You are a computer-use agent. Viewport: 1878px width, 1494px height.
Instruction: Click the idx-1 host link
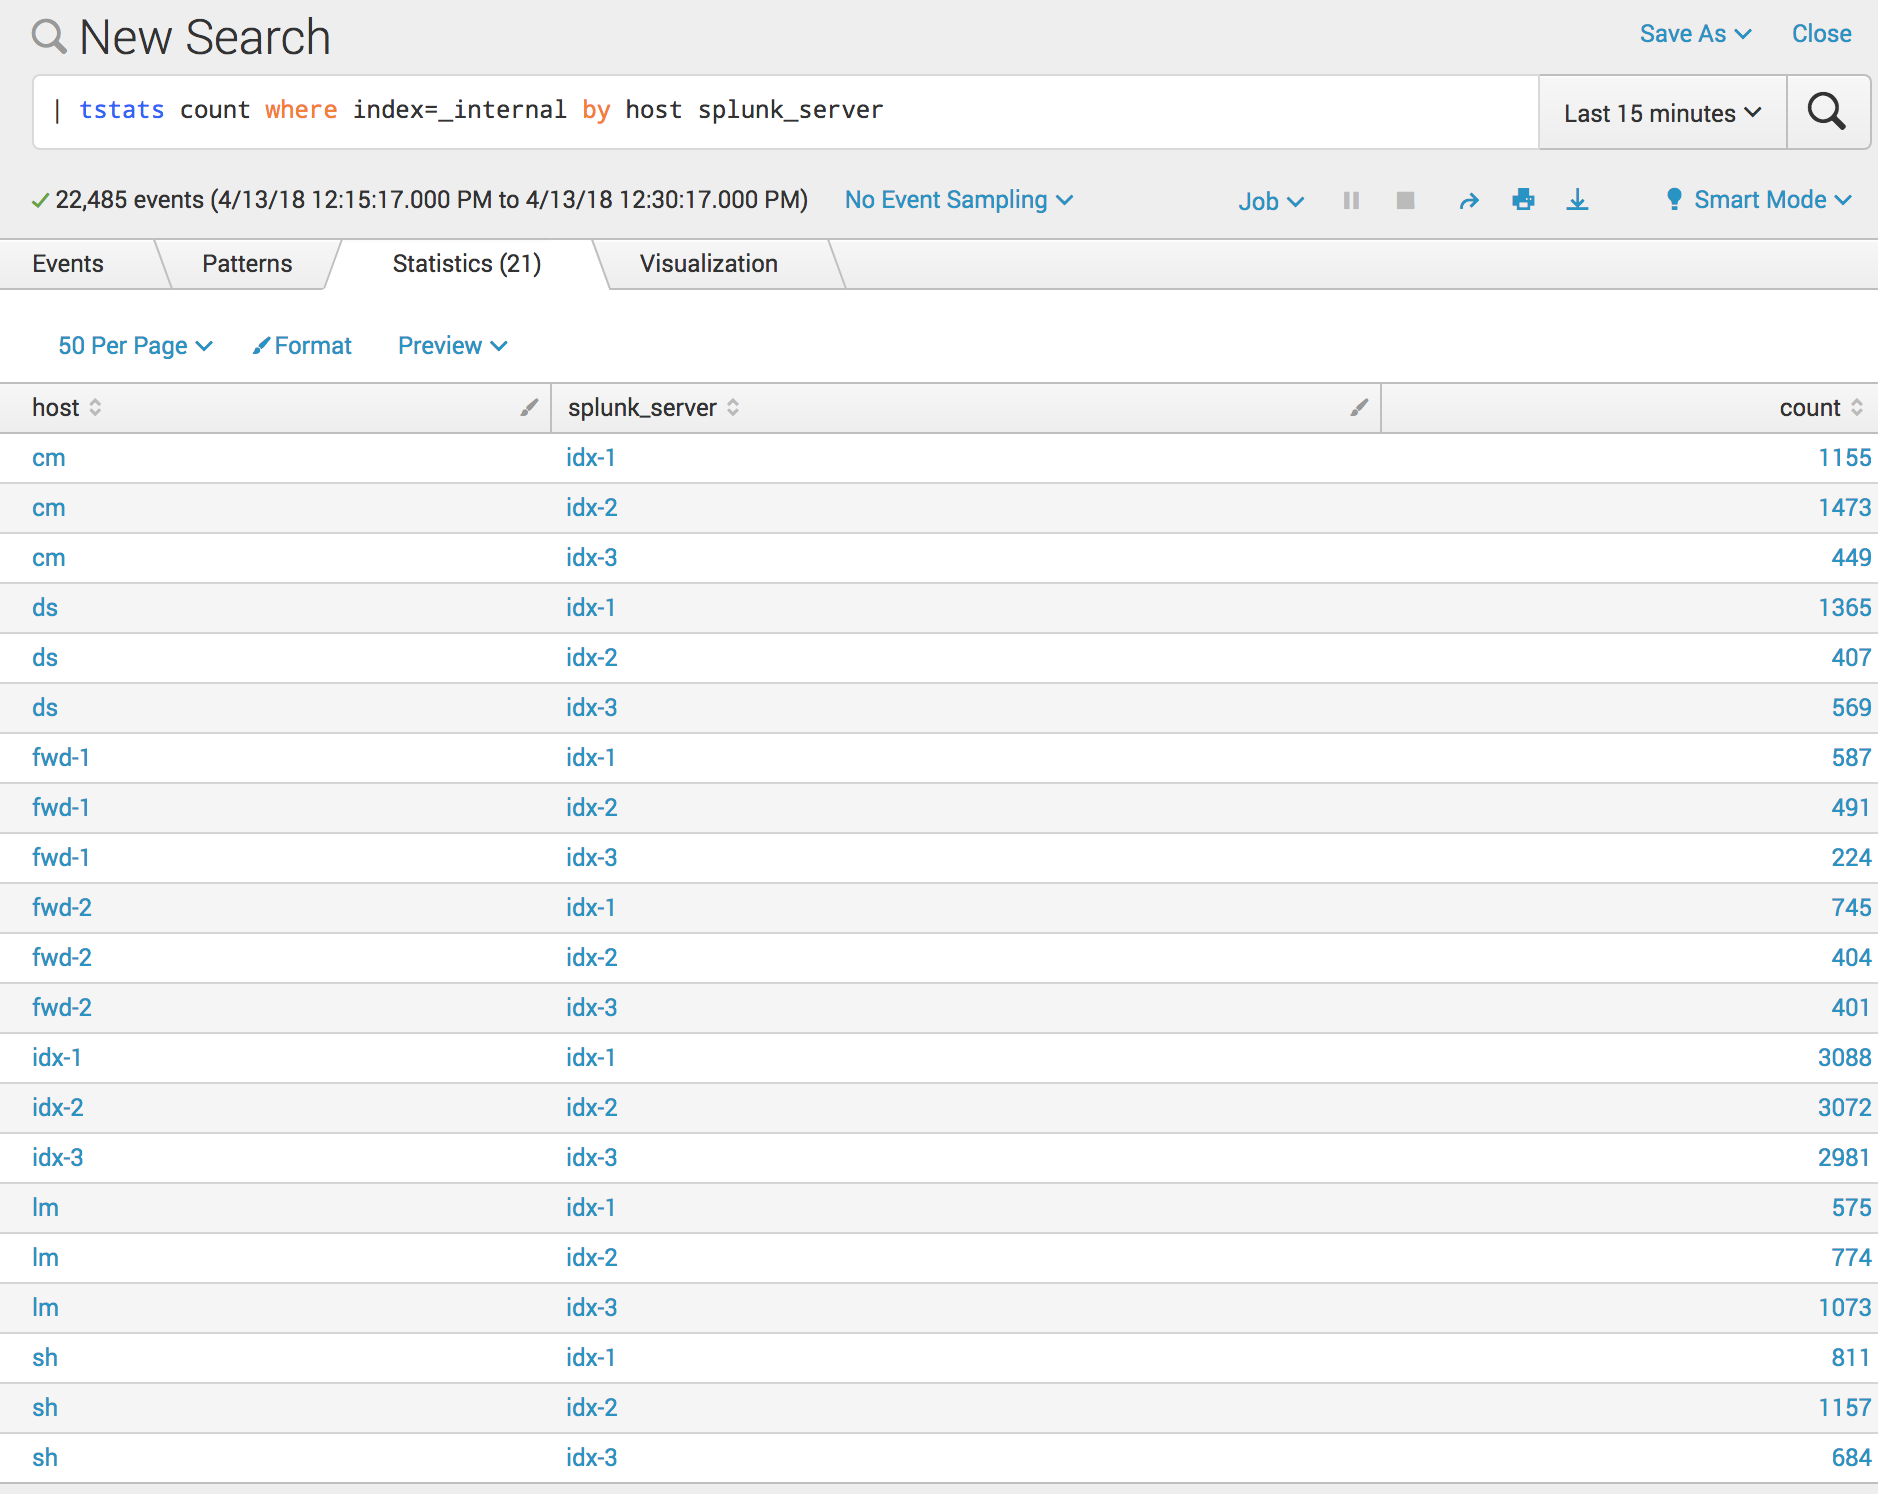56,1057
